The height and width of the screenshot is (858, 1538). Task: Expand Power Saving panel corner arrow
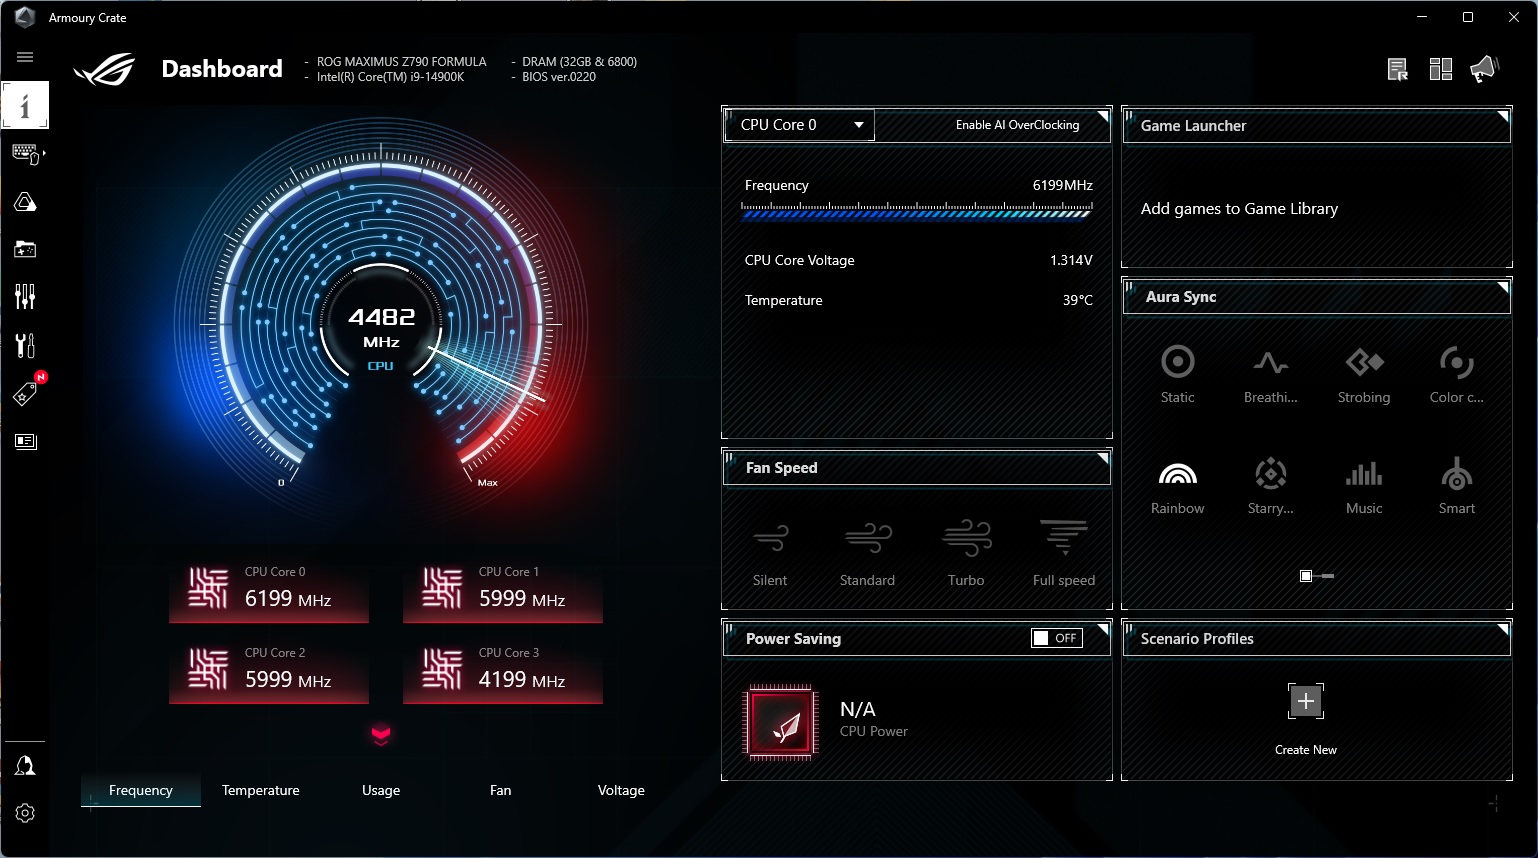(1103, 630)
